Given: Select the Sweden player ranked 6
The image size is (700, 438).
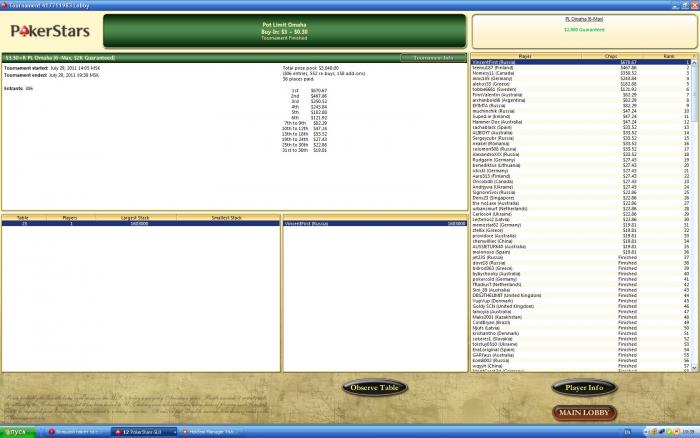Looking at the screenshot, I should (581, 89).
